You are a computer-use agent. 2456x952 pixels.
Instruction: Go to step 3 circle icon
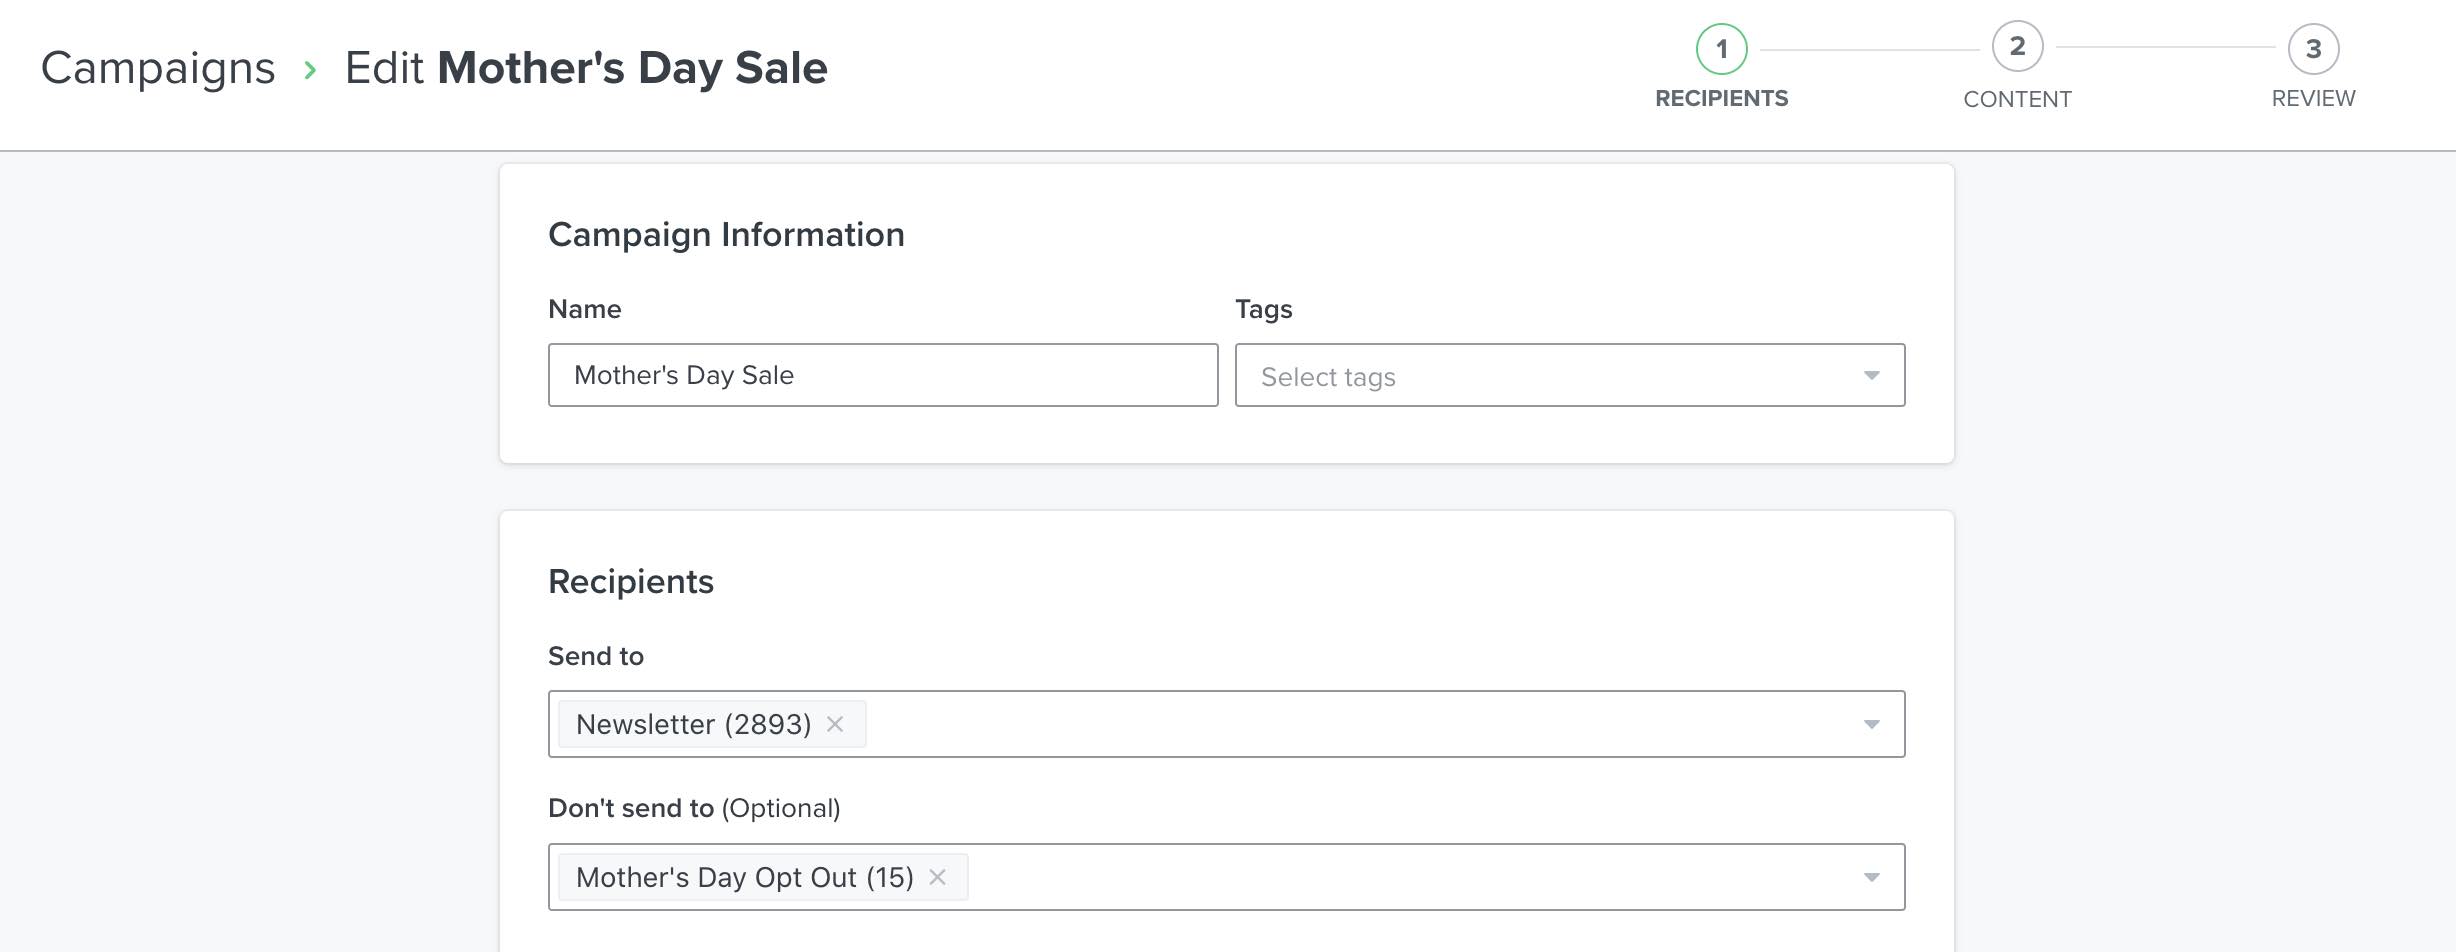2313,49
